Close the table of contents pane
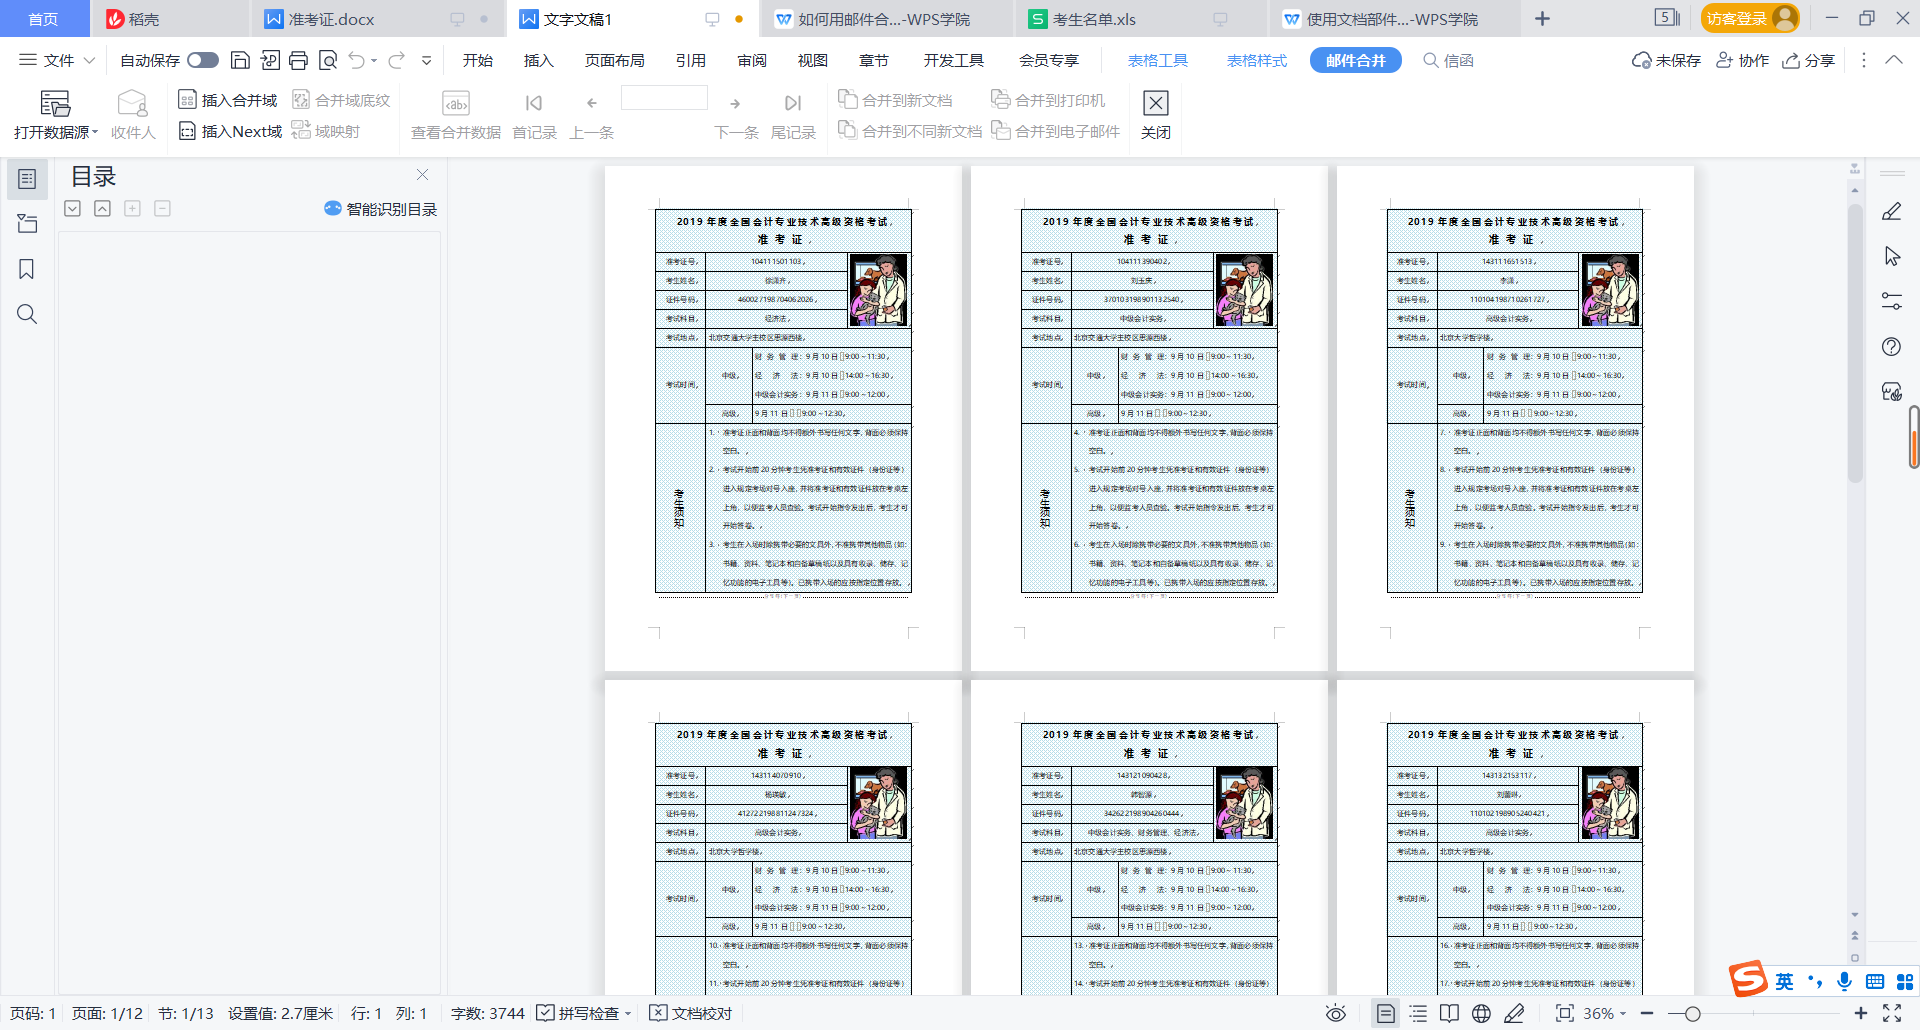This screenshot has width=1920, height=1030. click(x=422, y=175)
